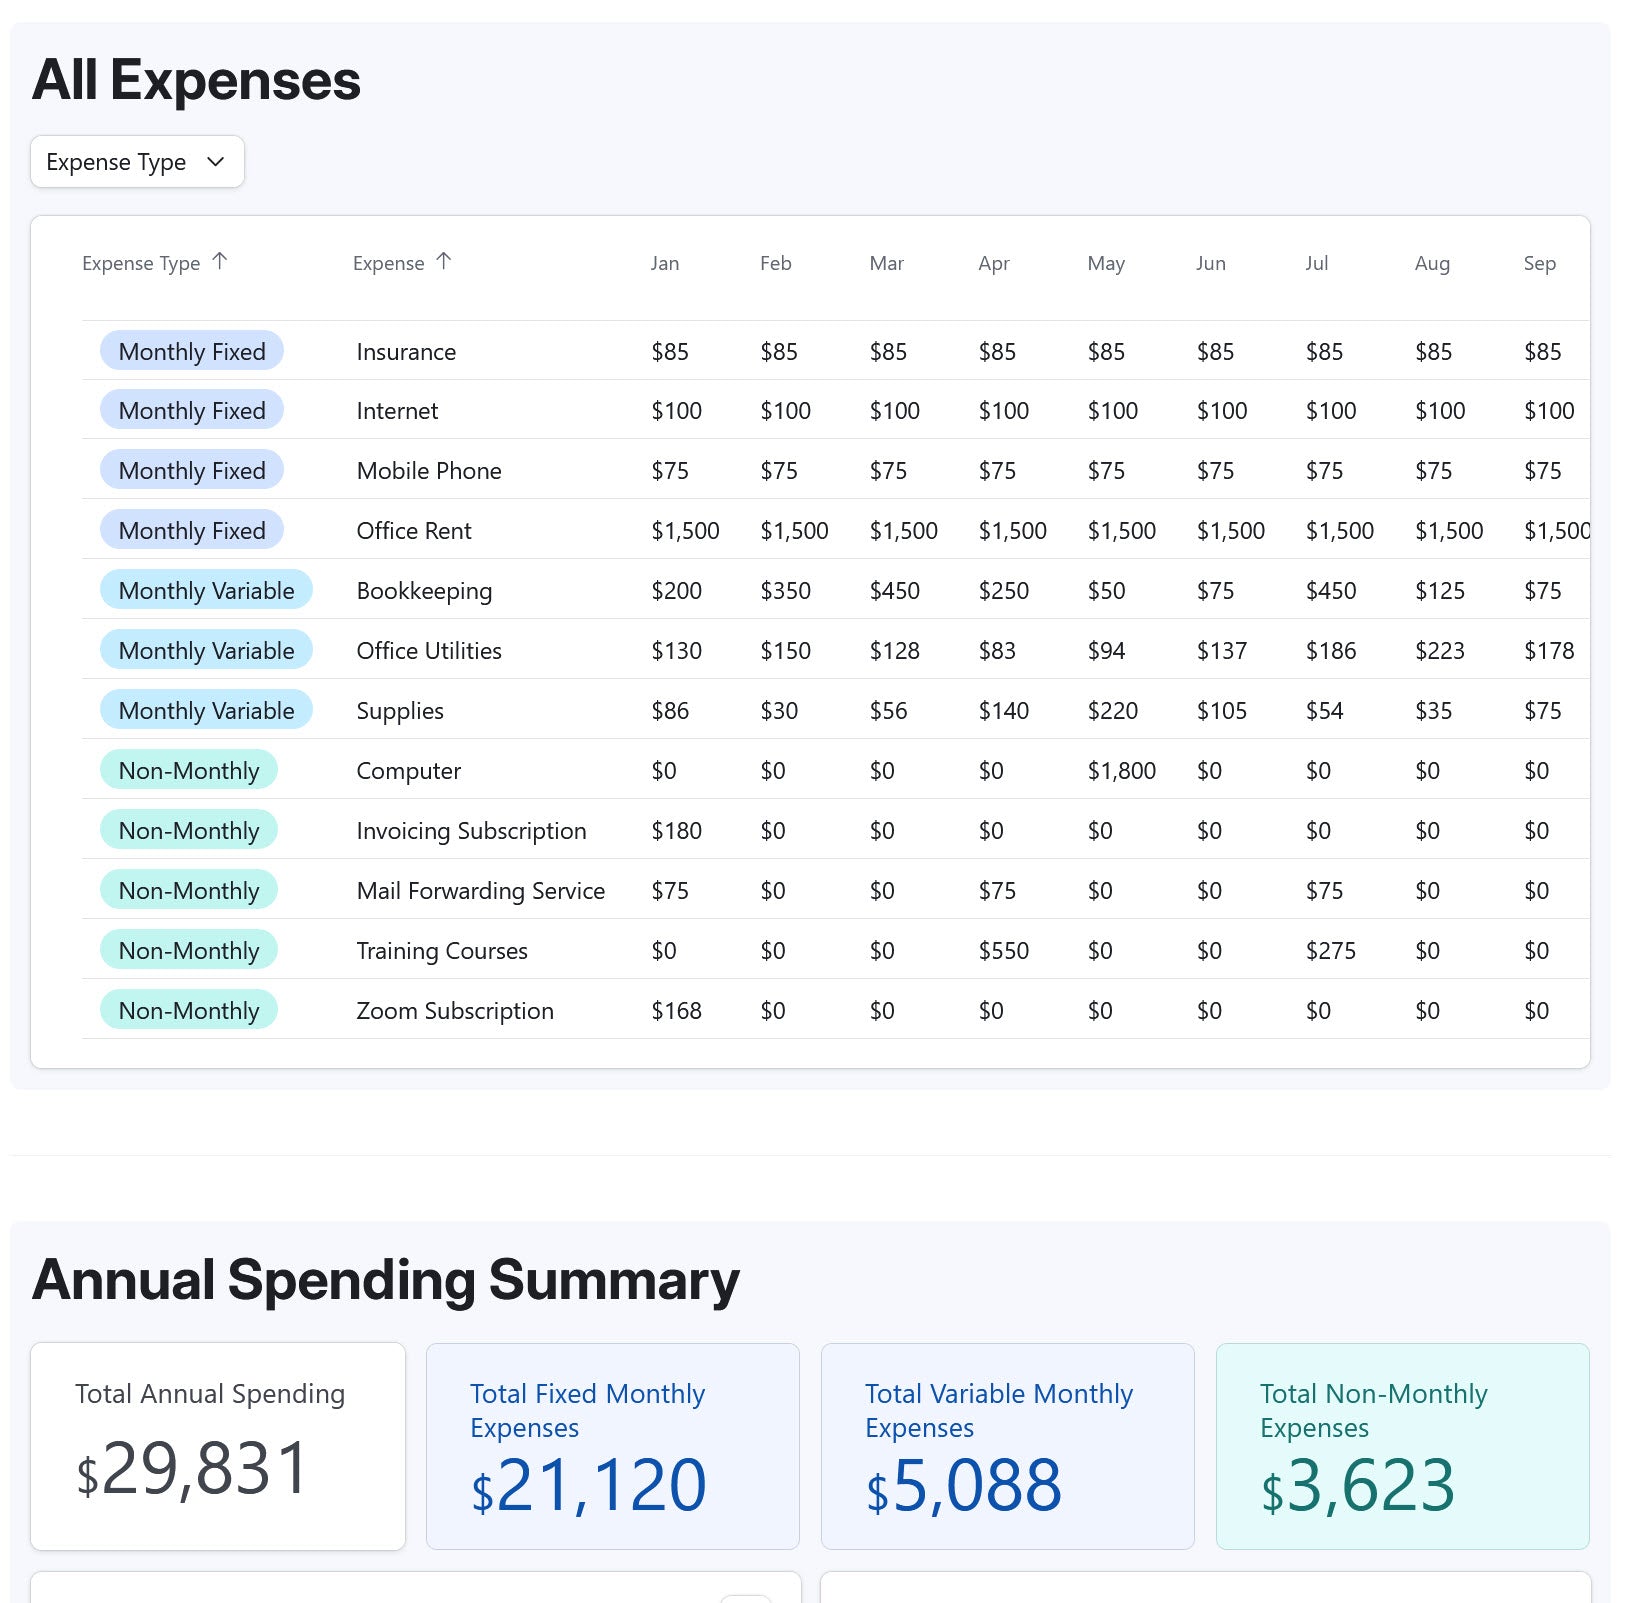The image size is (1633, 1603).
Task: Select the Mail Forwarding Service expense name
Action: click(x=480, y=891)
